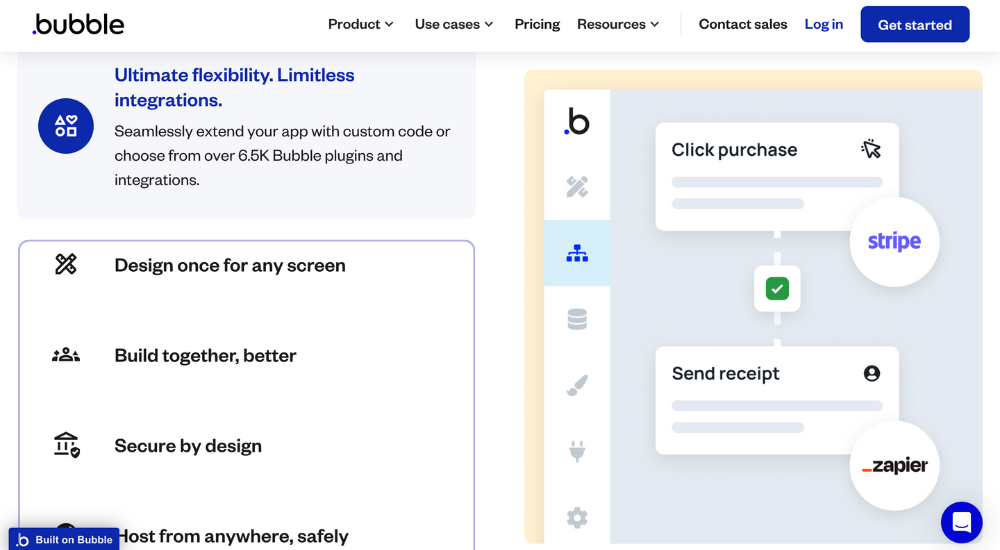The width and height of the screenshot is (1000, 550).
Task: Open the chat support widget
Action: (x=962, y=523)
